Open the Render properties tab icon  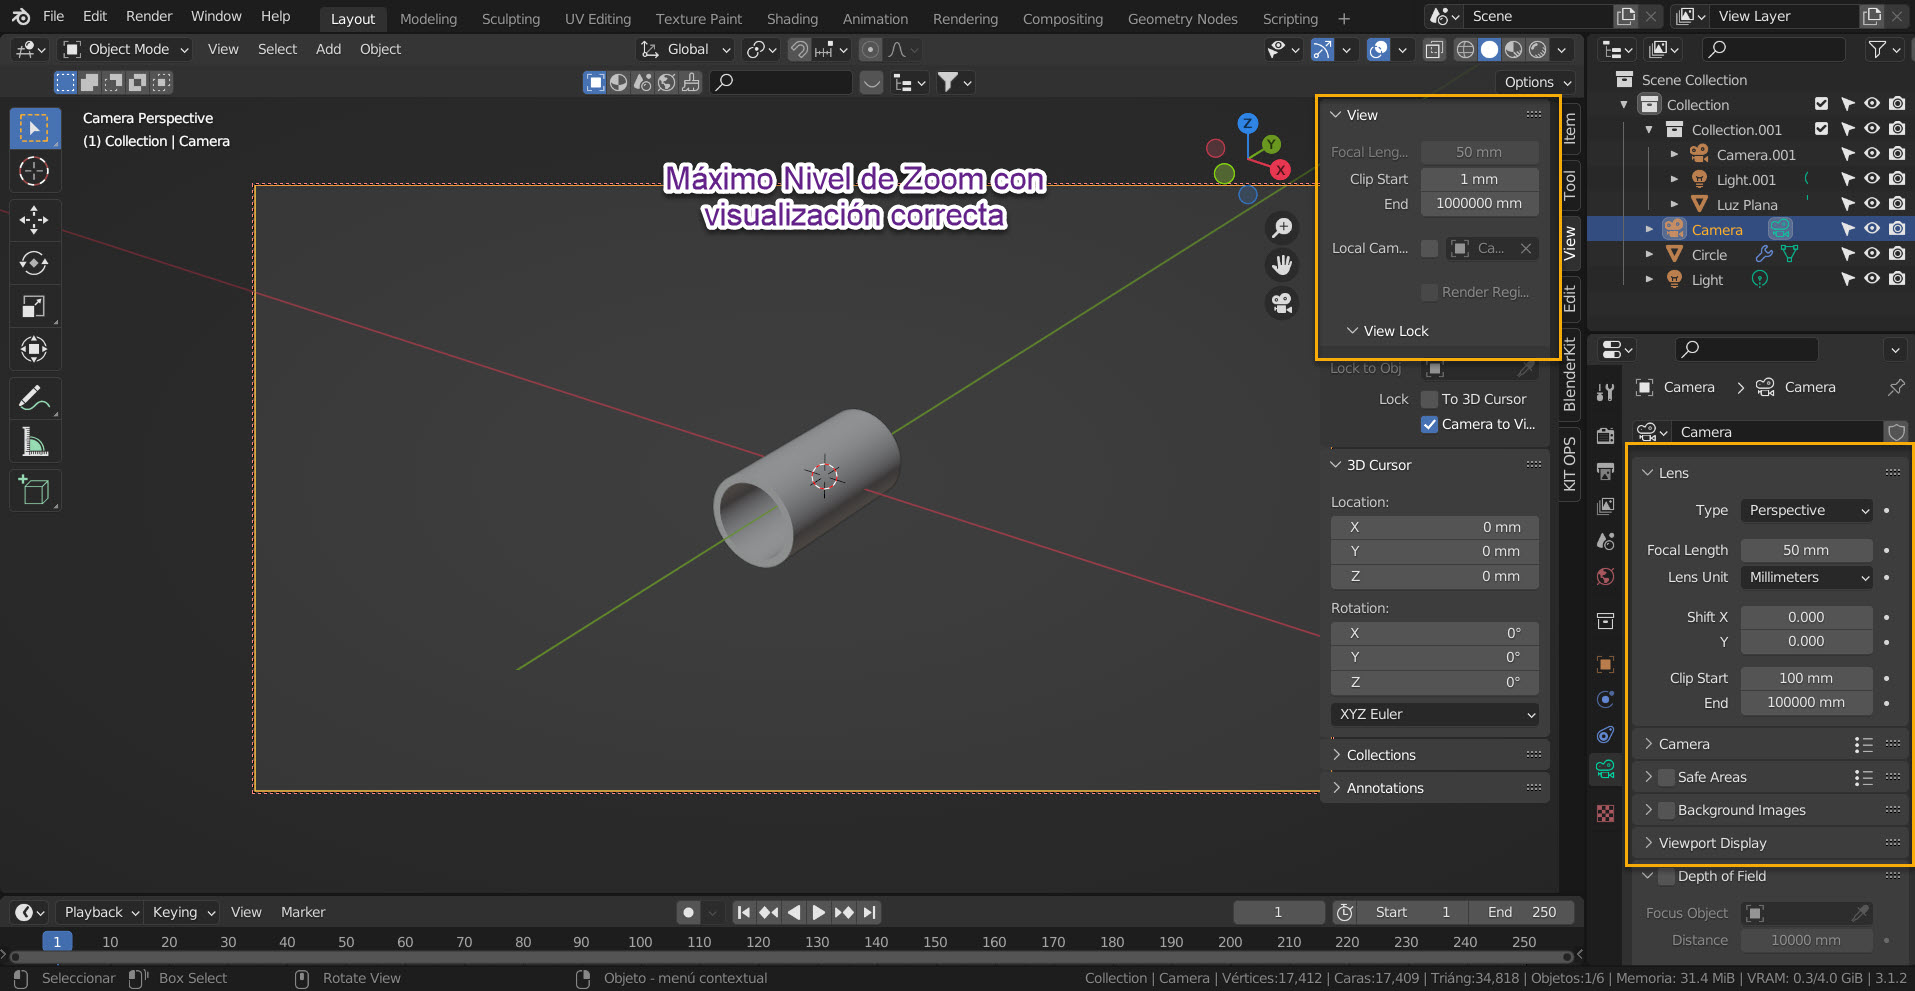(x=1606, y=436)
